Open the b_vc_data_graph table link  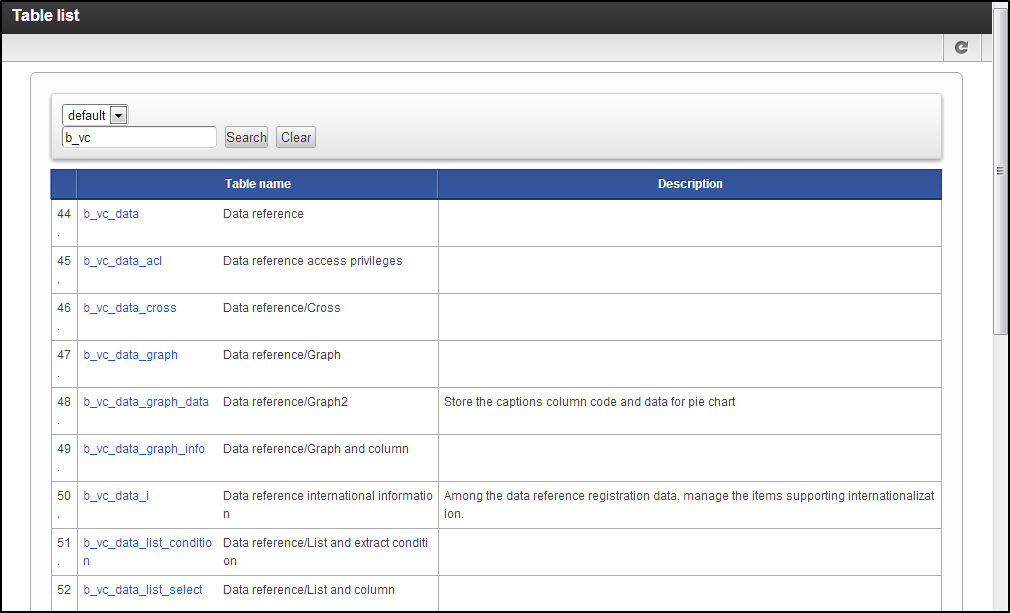point(130,355)
